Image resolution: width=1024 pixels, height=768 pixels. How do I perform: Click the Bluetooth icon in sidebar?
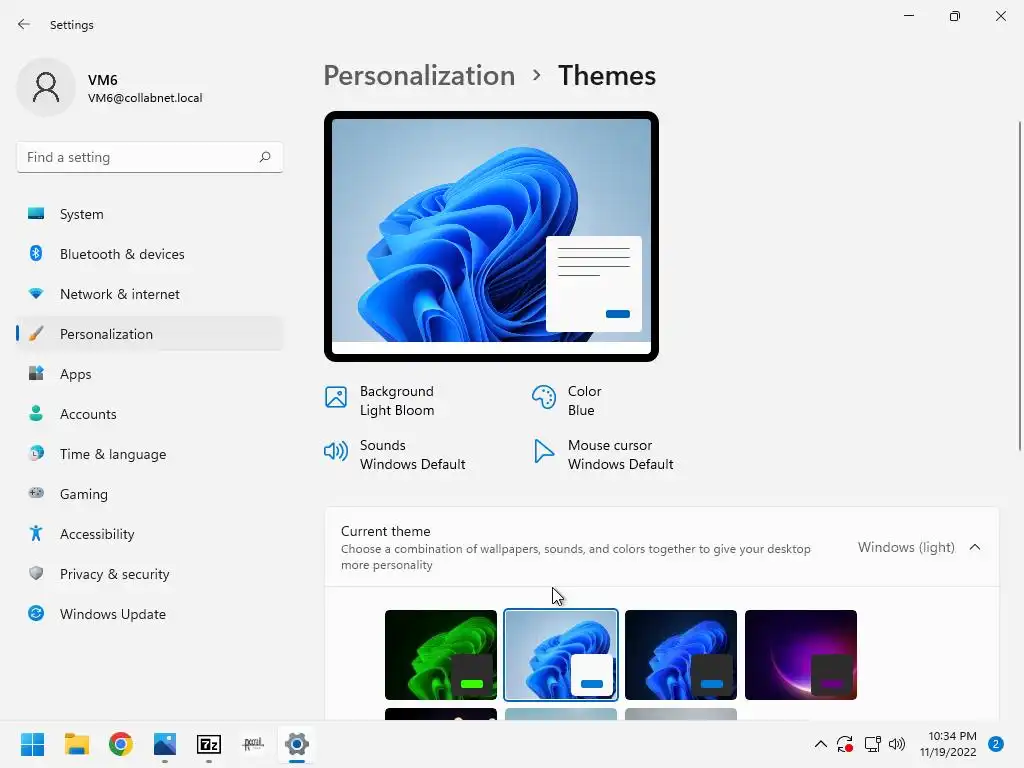click(x=36, y=253)
